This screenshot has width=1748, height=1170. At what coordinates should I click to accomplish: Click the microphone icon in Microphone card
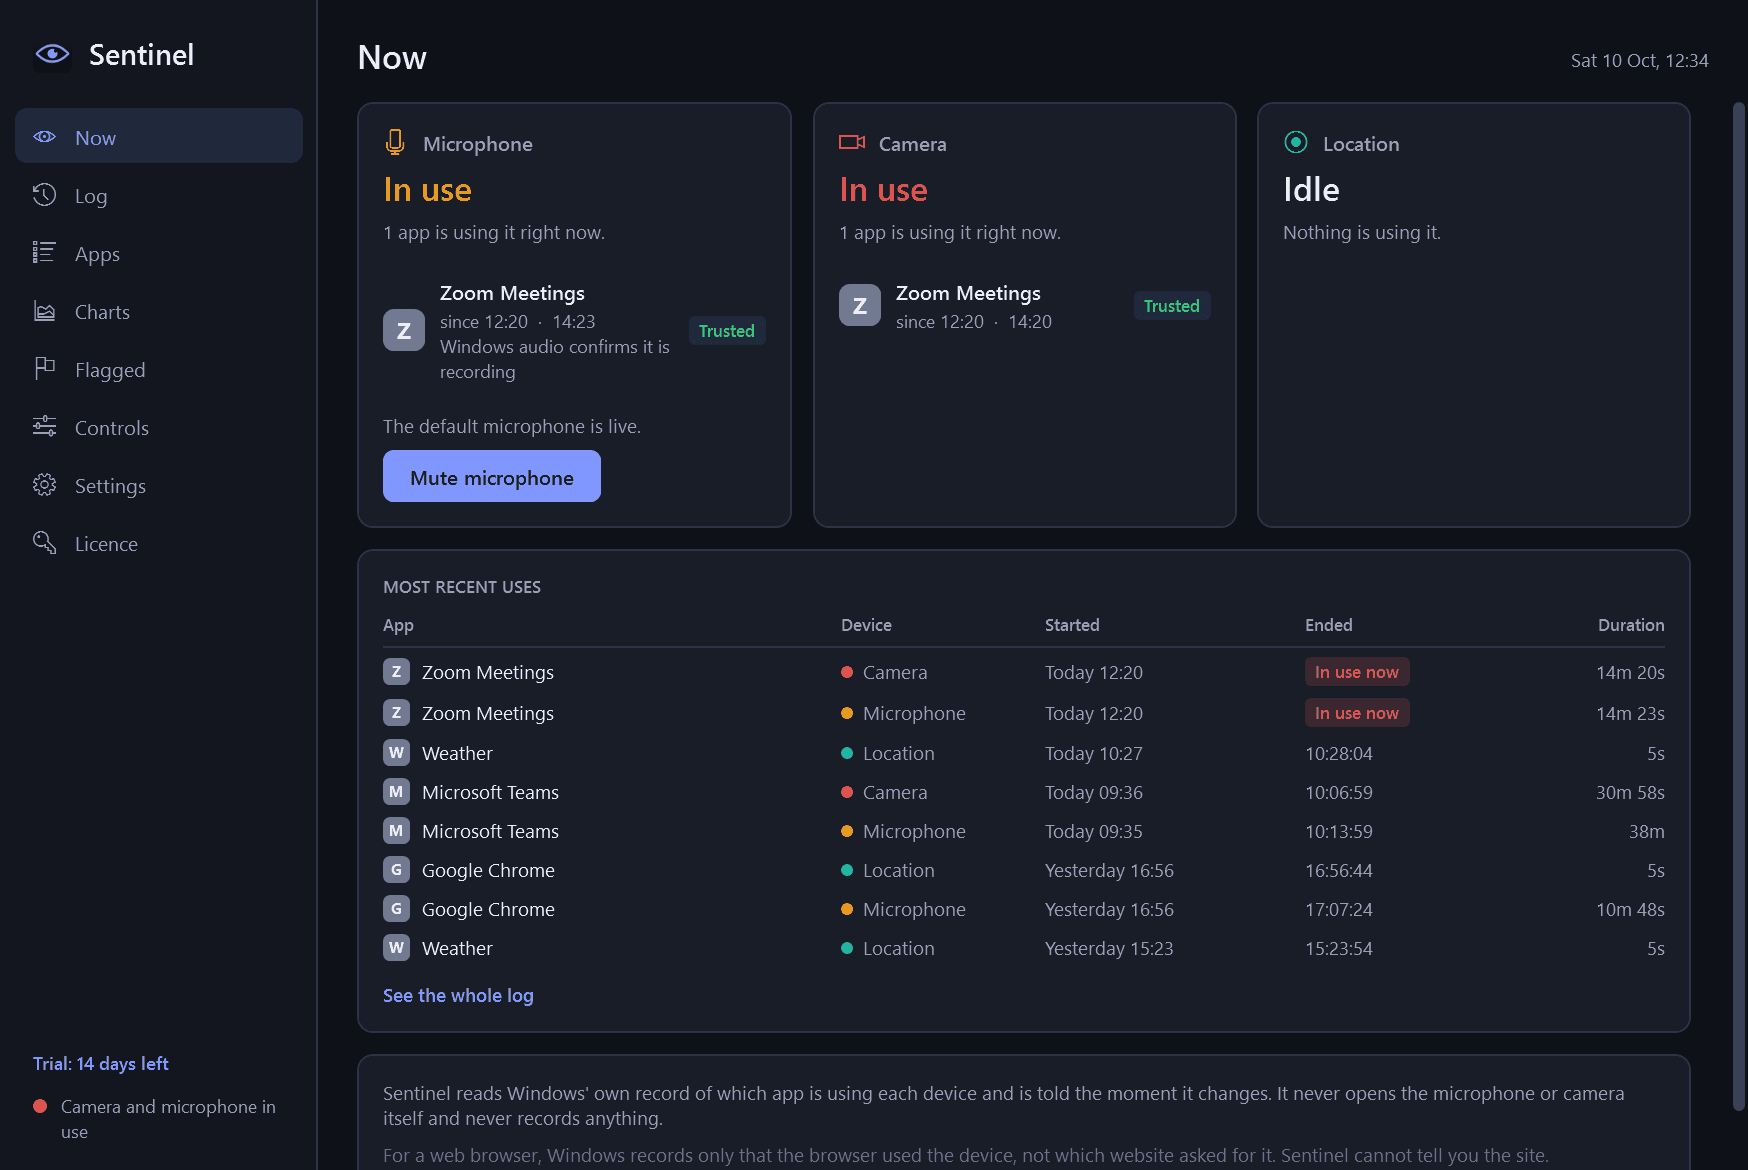click(x=395, y=142)
